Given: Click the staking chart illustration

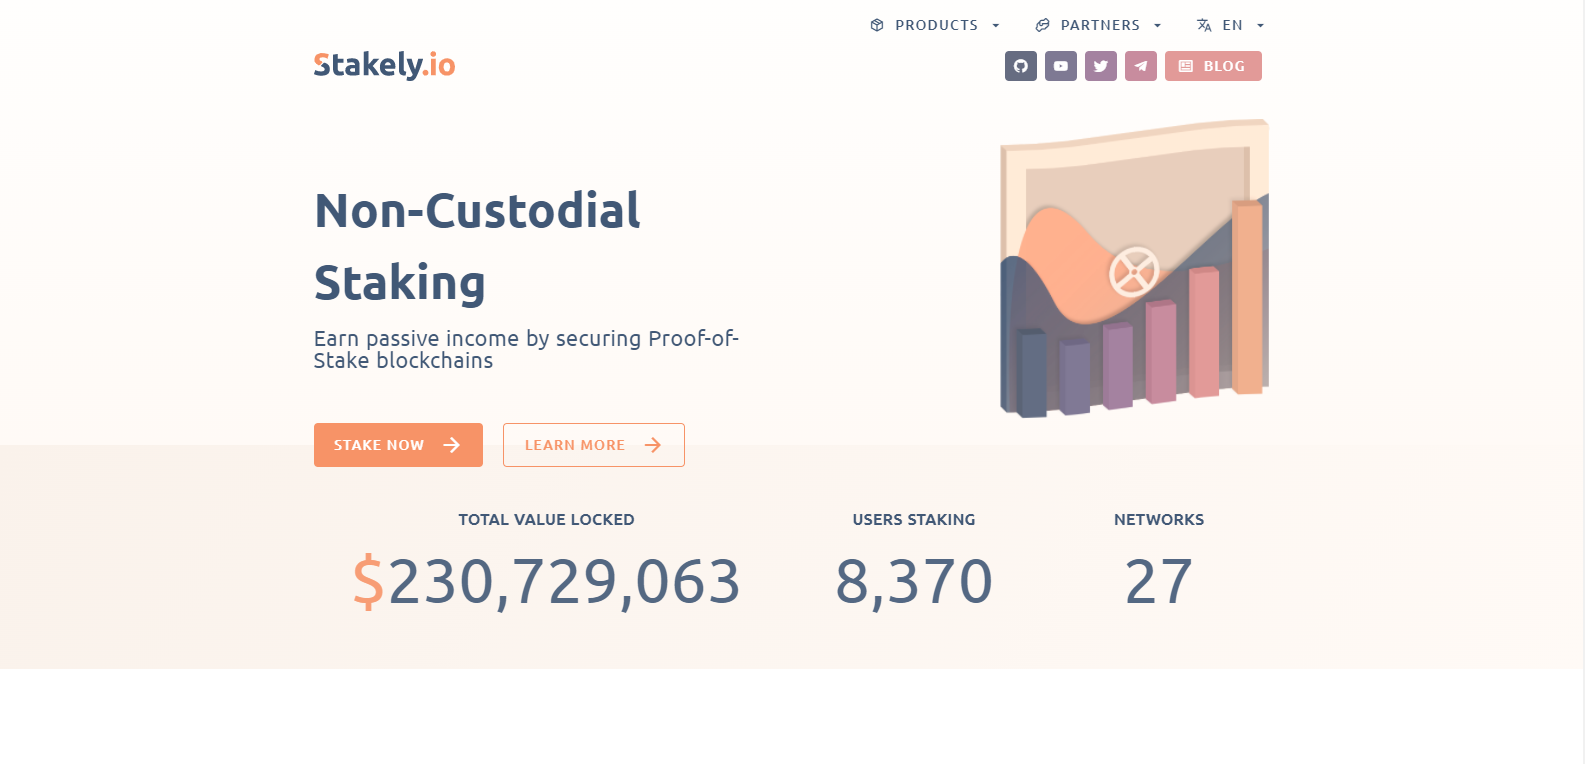Looking at the screenshot, I should [x=1134, y=268].
